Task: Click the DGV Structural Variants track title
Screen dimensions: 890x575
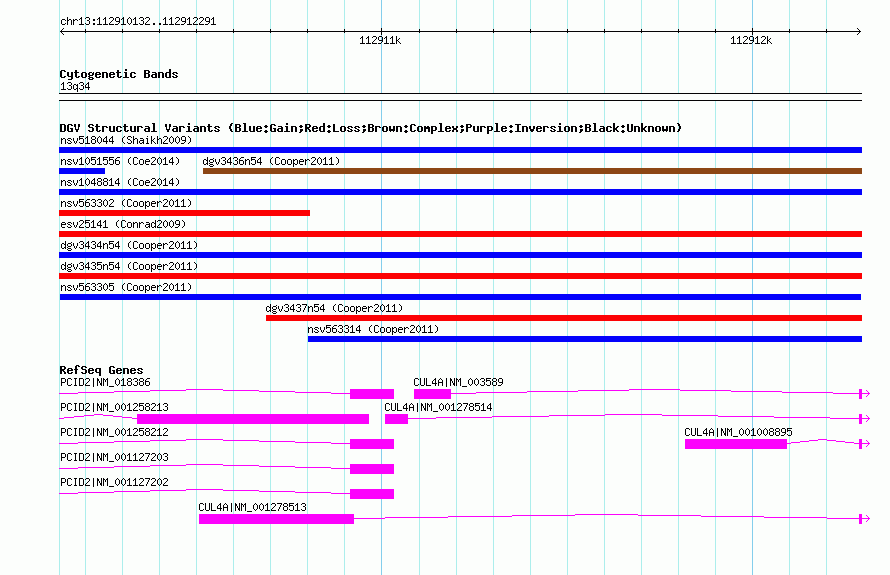Action: [371, 128]
